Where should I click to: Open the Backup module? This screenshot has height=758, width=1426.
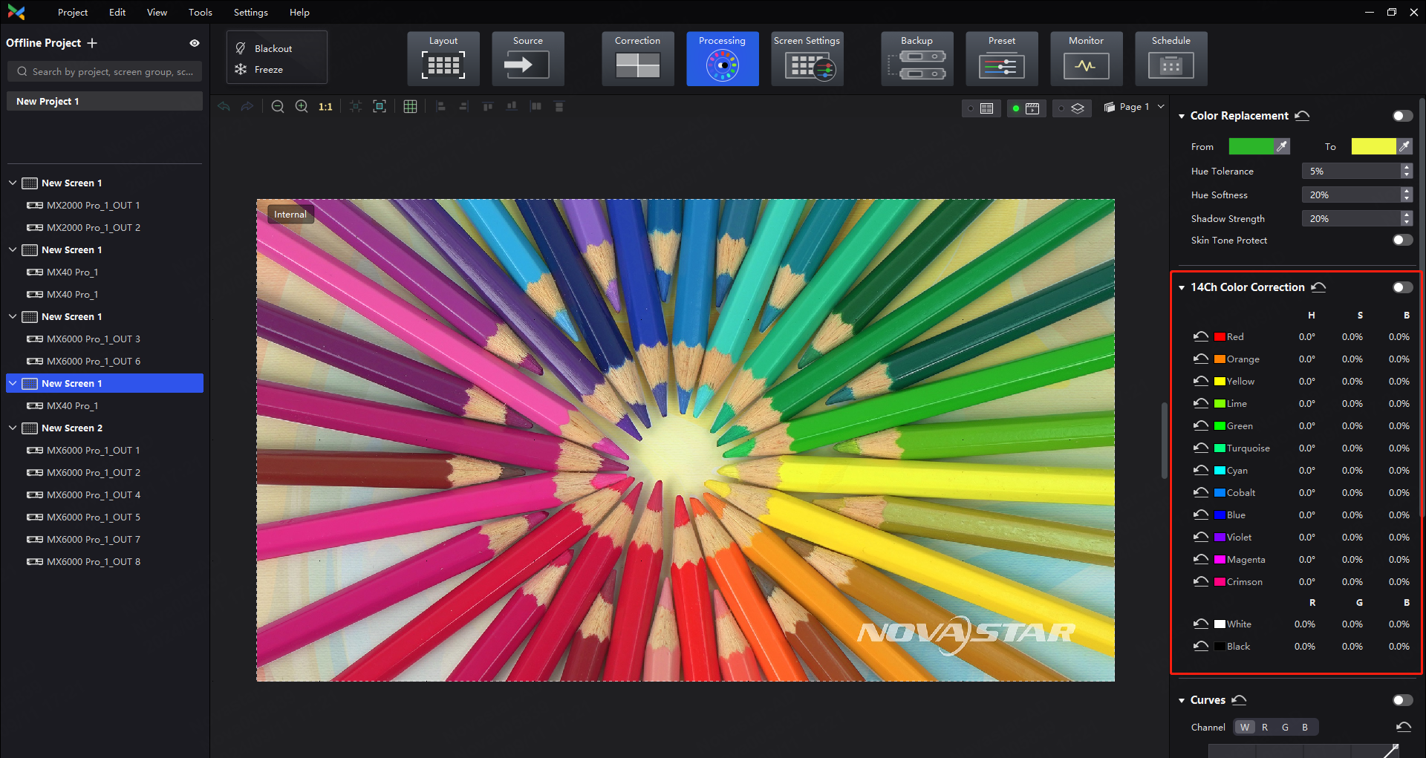[917, 58]
